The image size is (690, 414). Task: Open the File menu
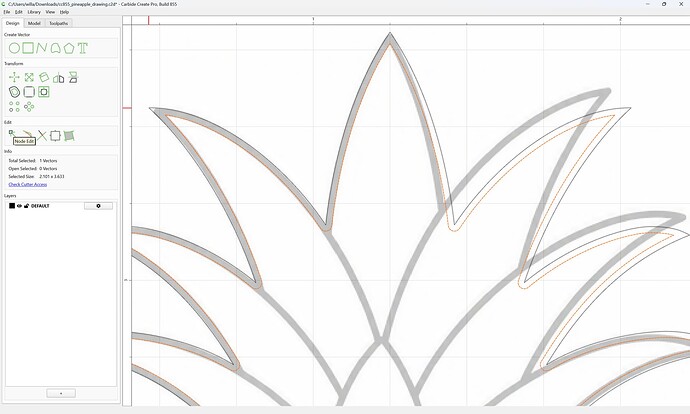tap(7, 12)
